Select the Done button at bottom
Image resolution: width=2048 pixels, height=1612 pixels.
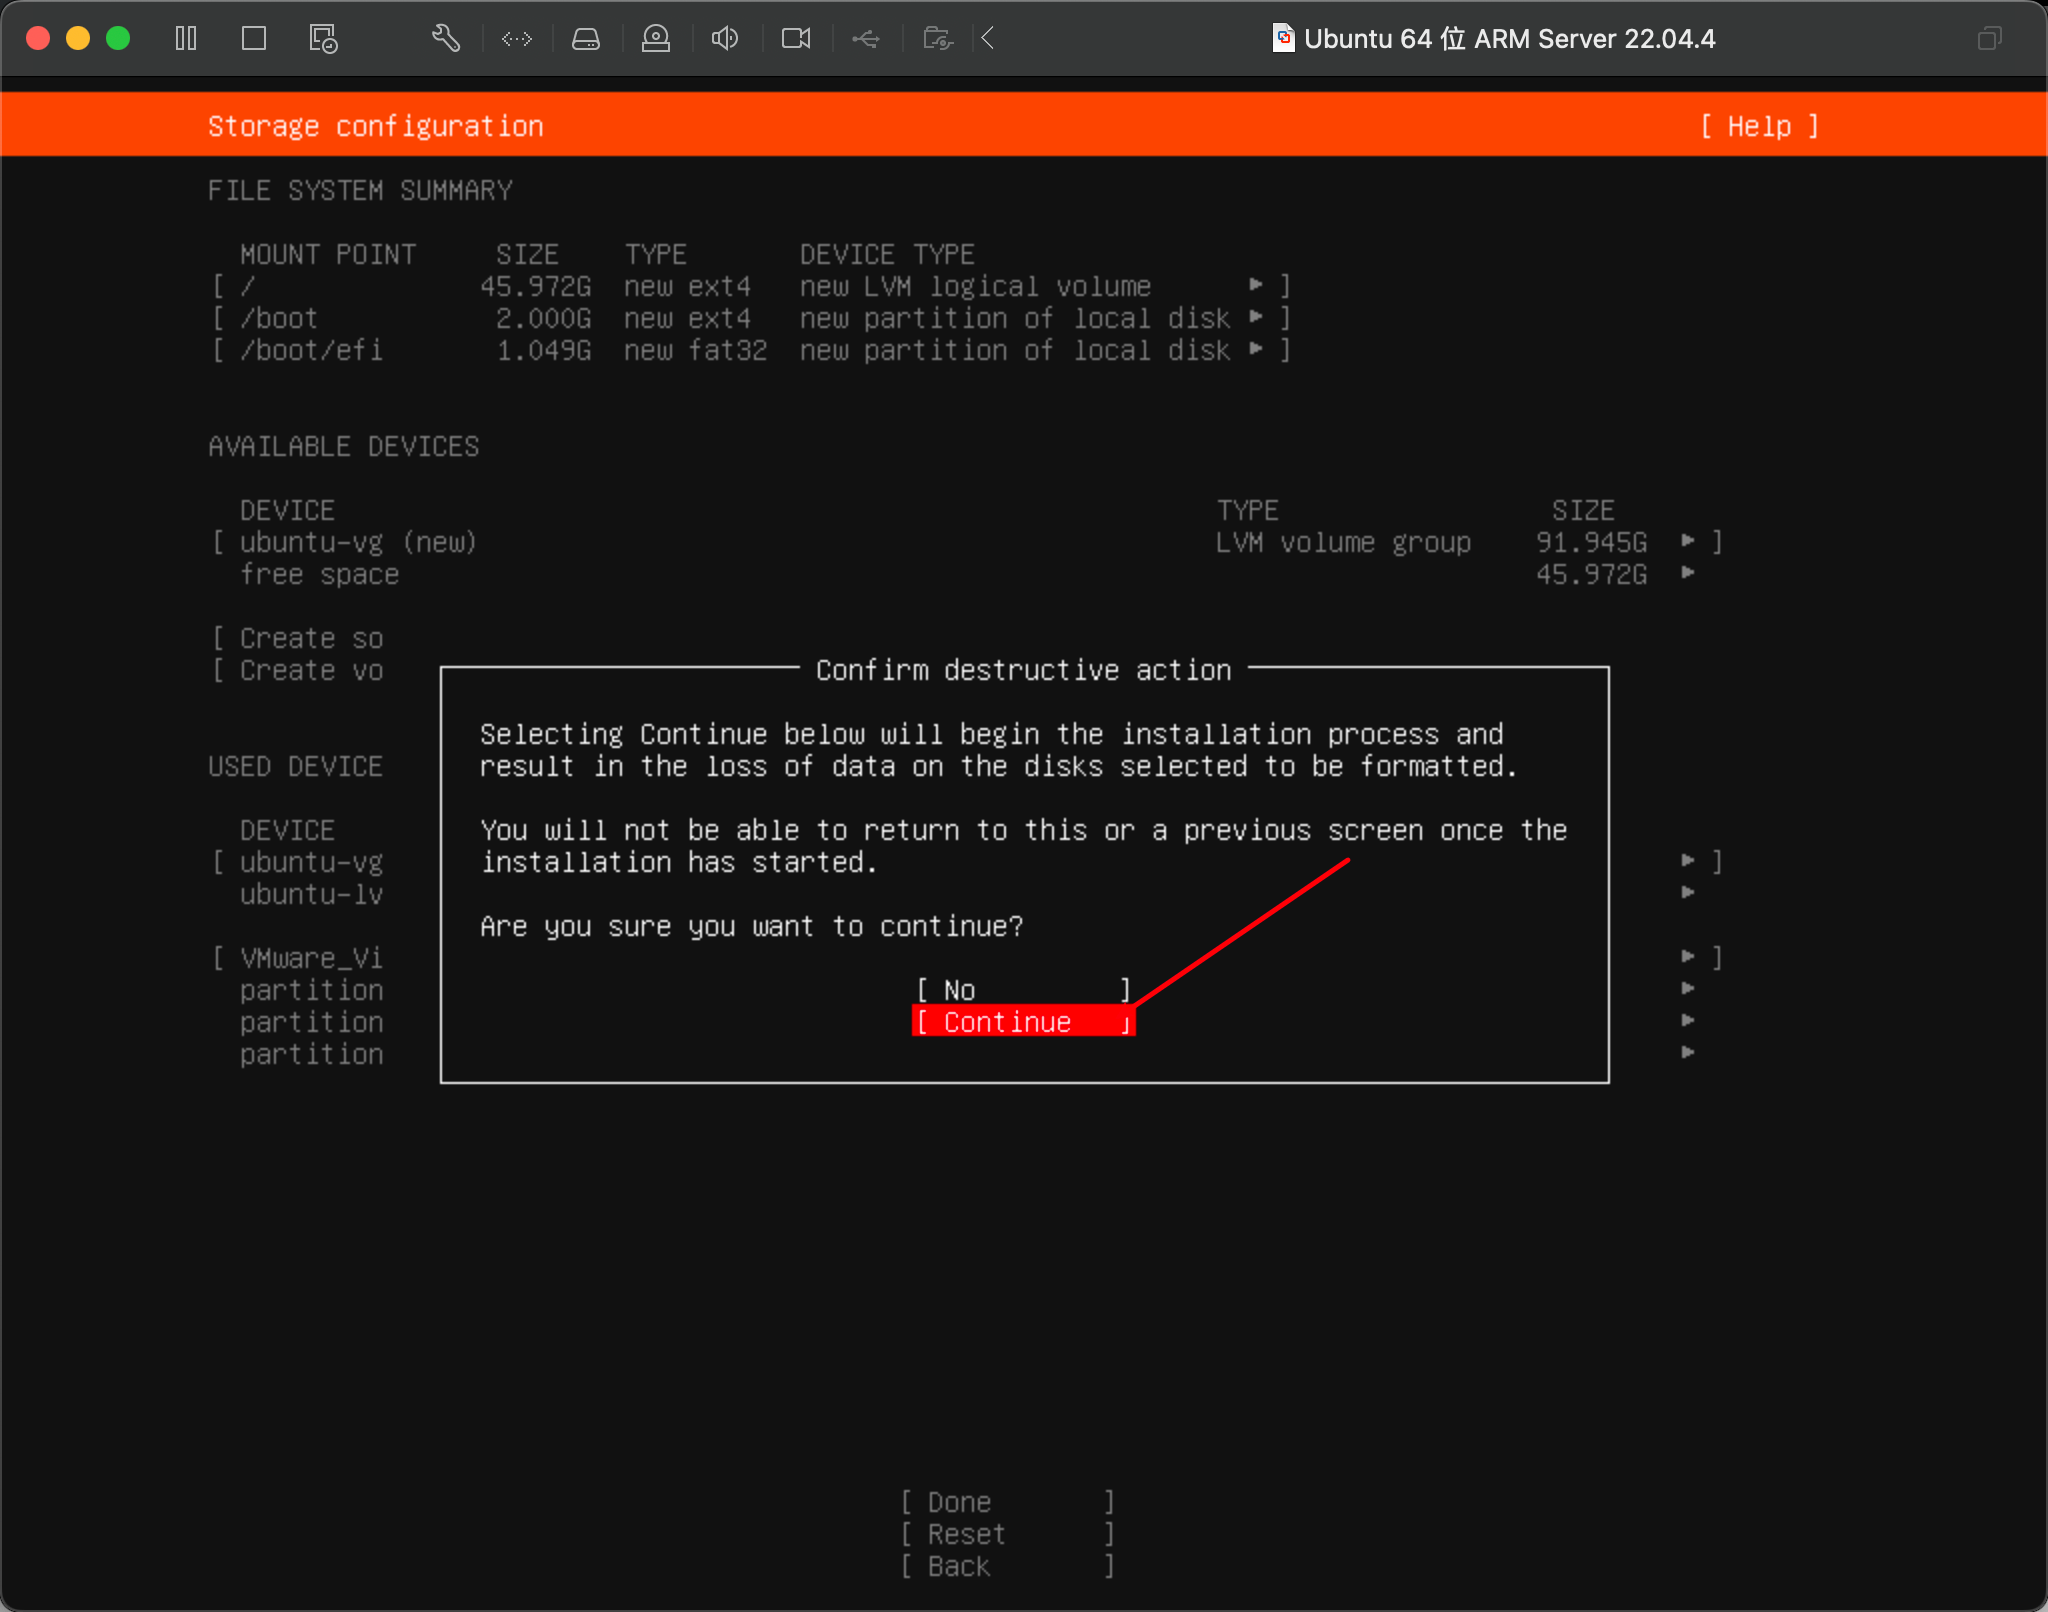[1007, 1502]
